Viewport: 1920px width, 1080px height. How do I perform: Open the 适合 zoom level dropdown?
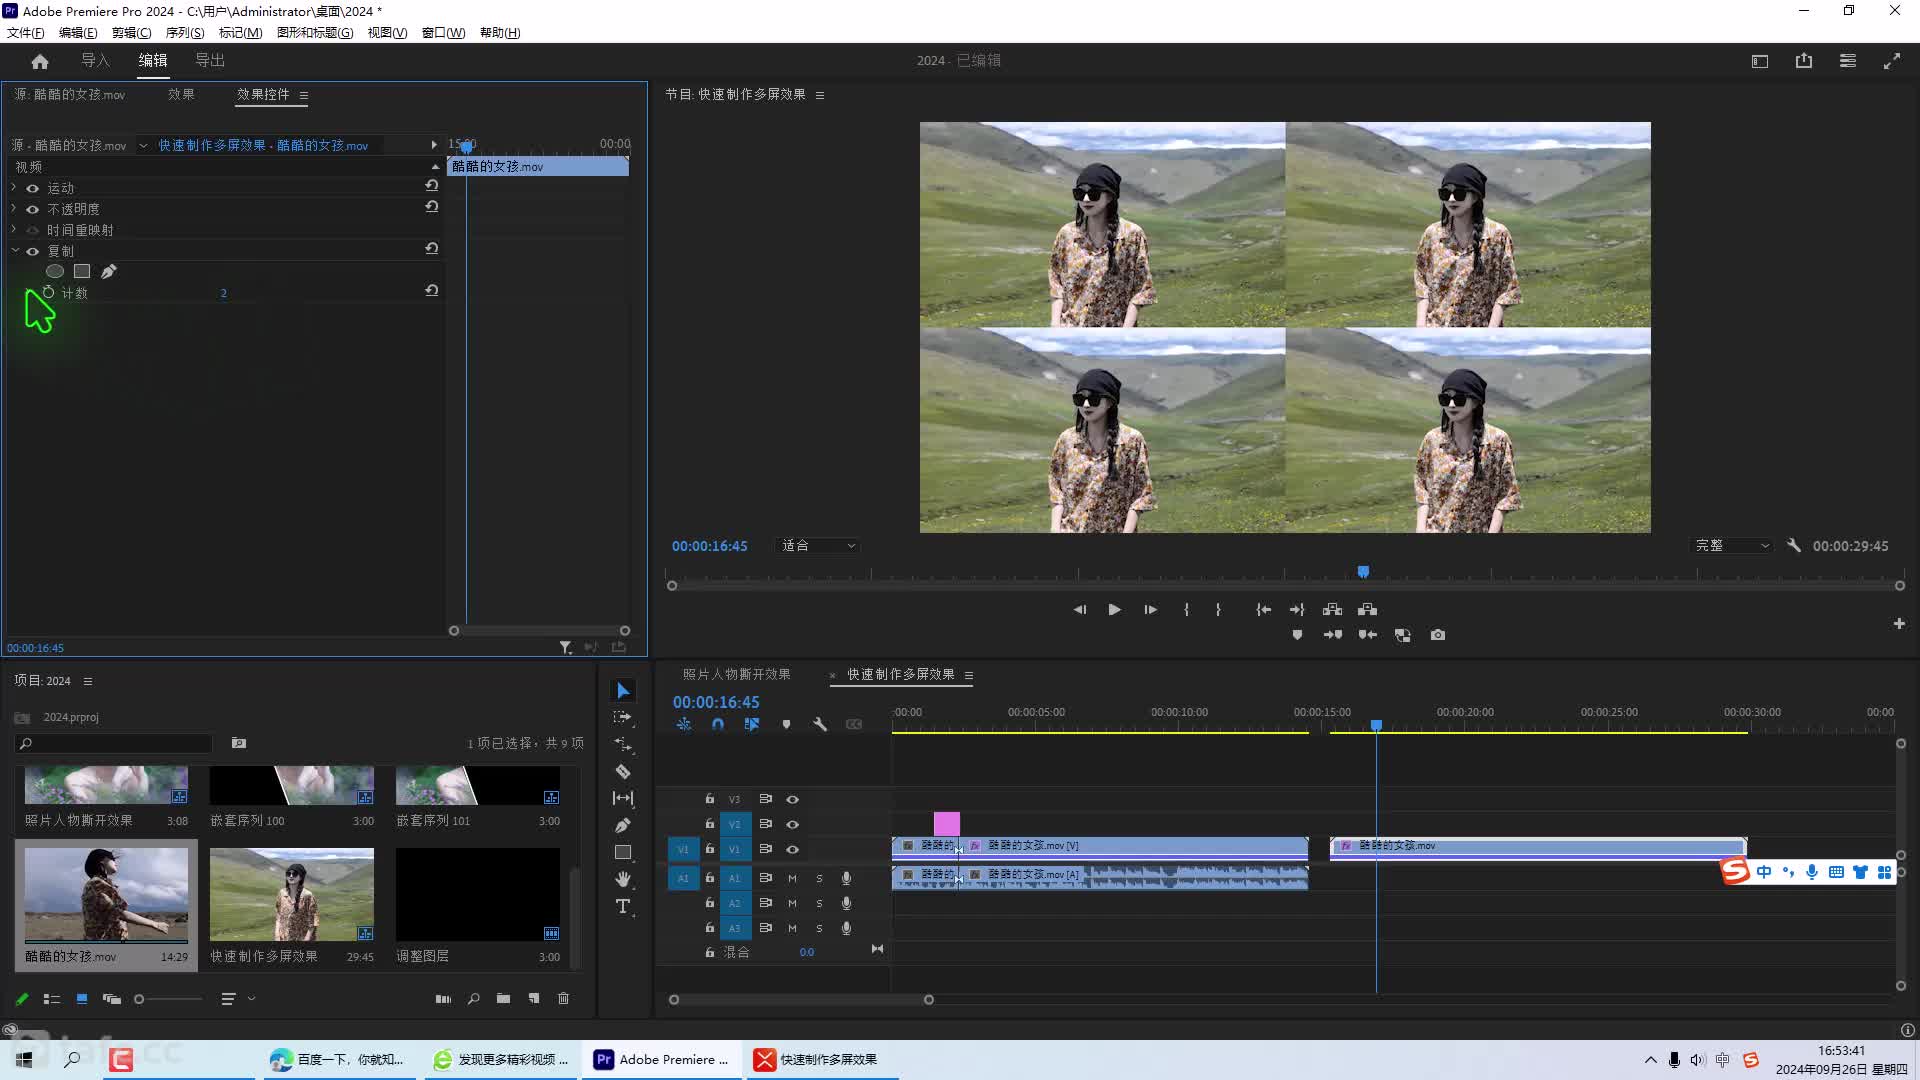(818, 546)
